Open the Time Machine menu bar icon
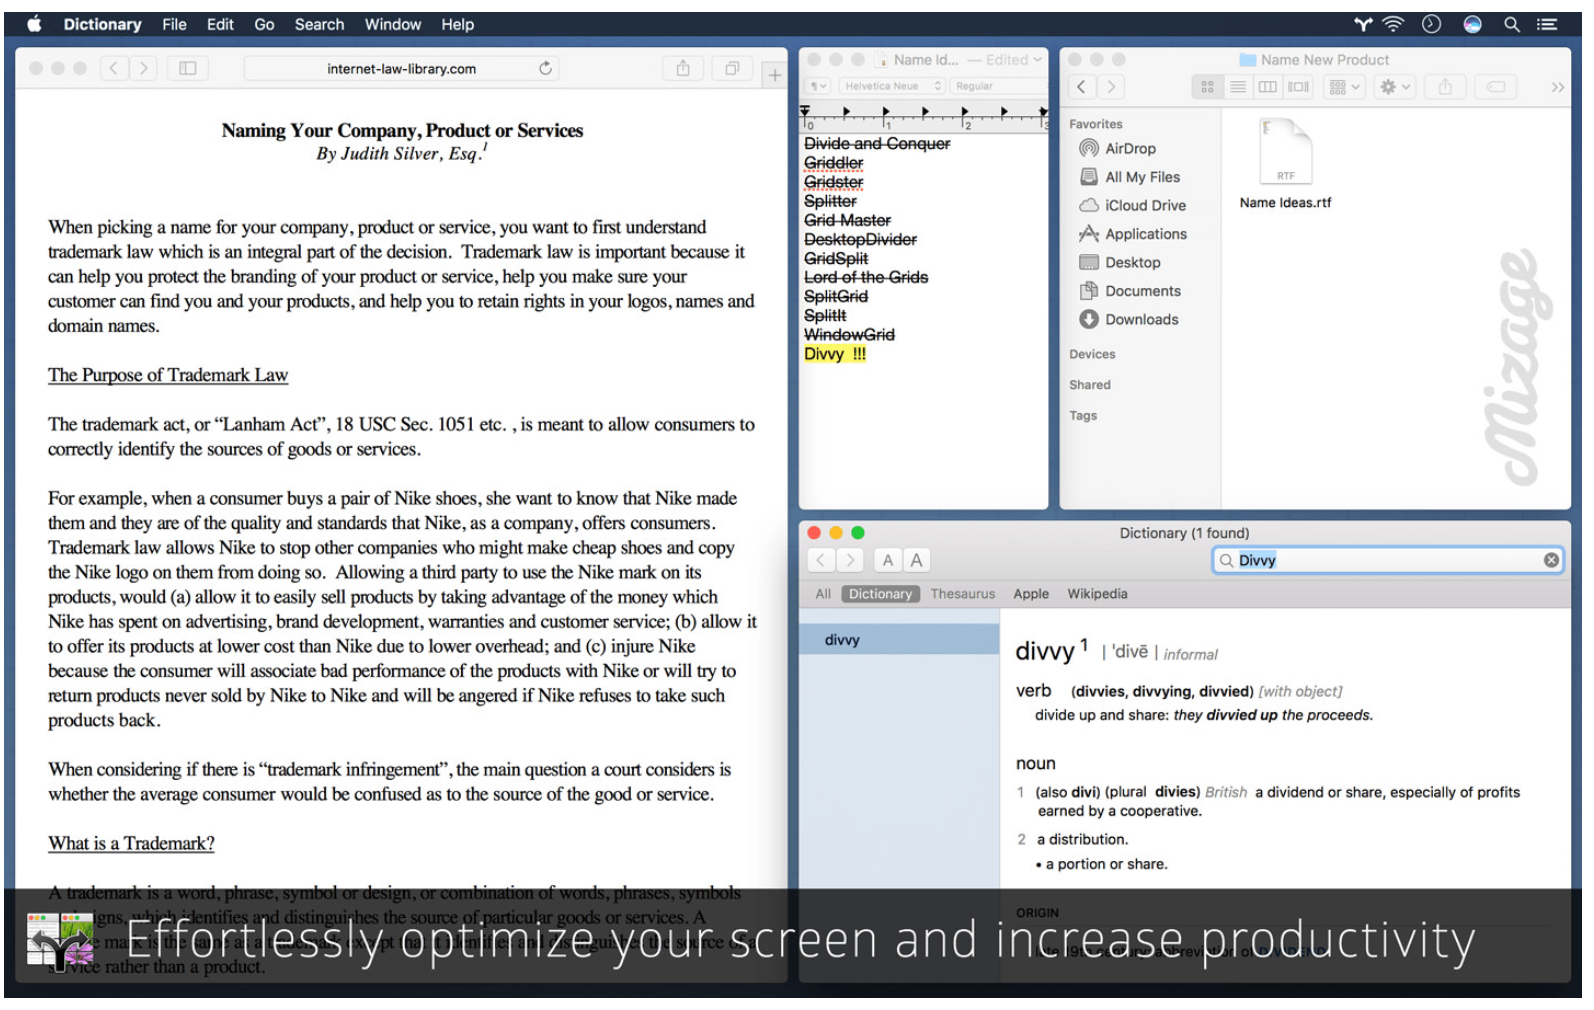Screen dimensions: 1594x1010 tap(1431, 24)
